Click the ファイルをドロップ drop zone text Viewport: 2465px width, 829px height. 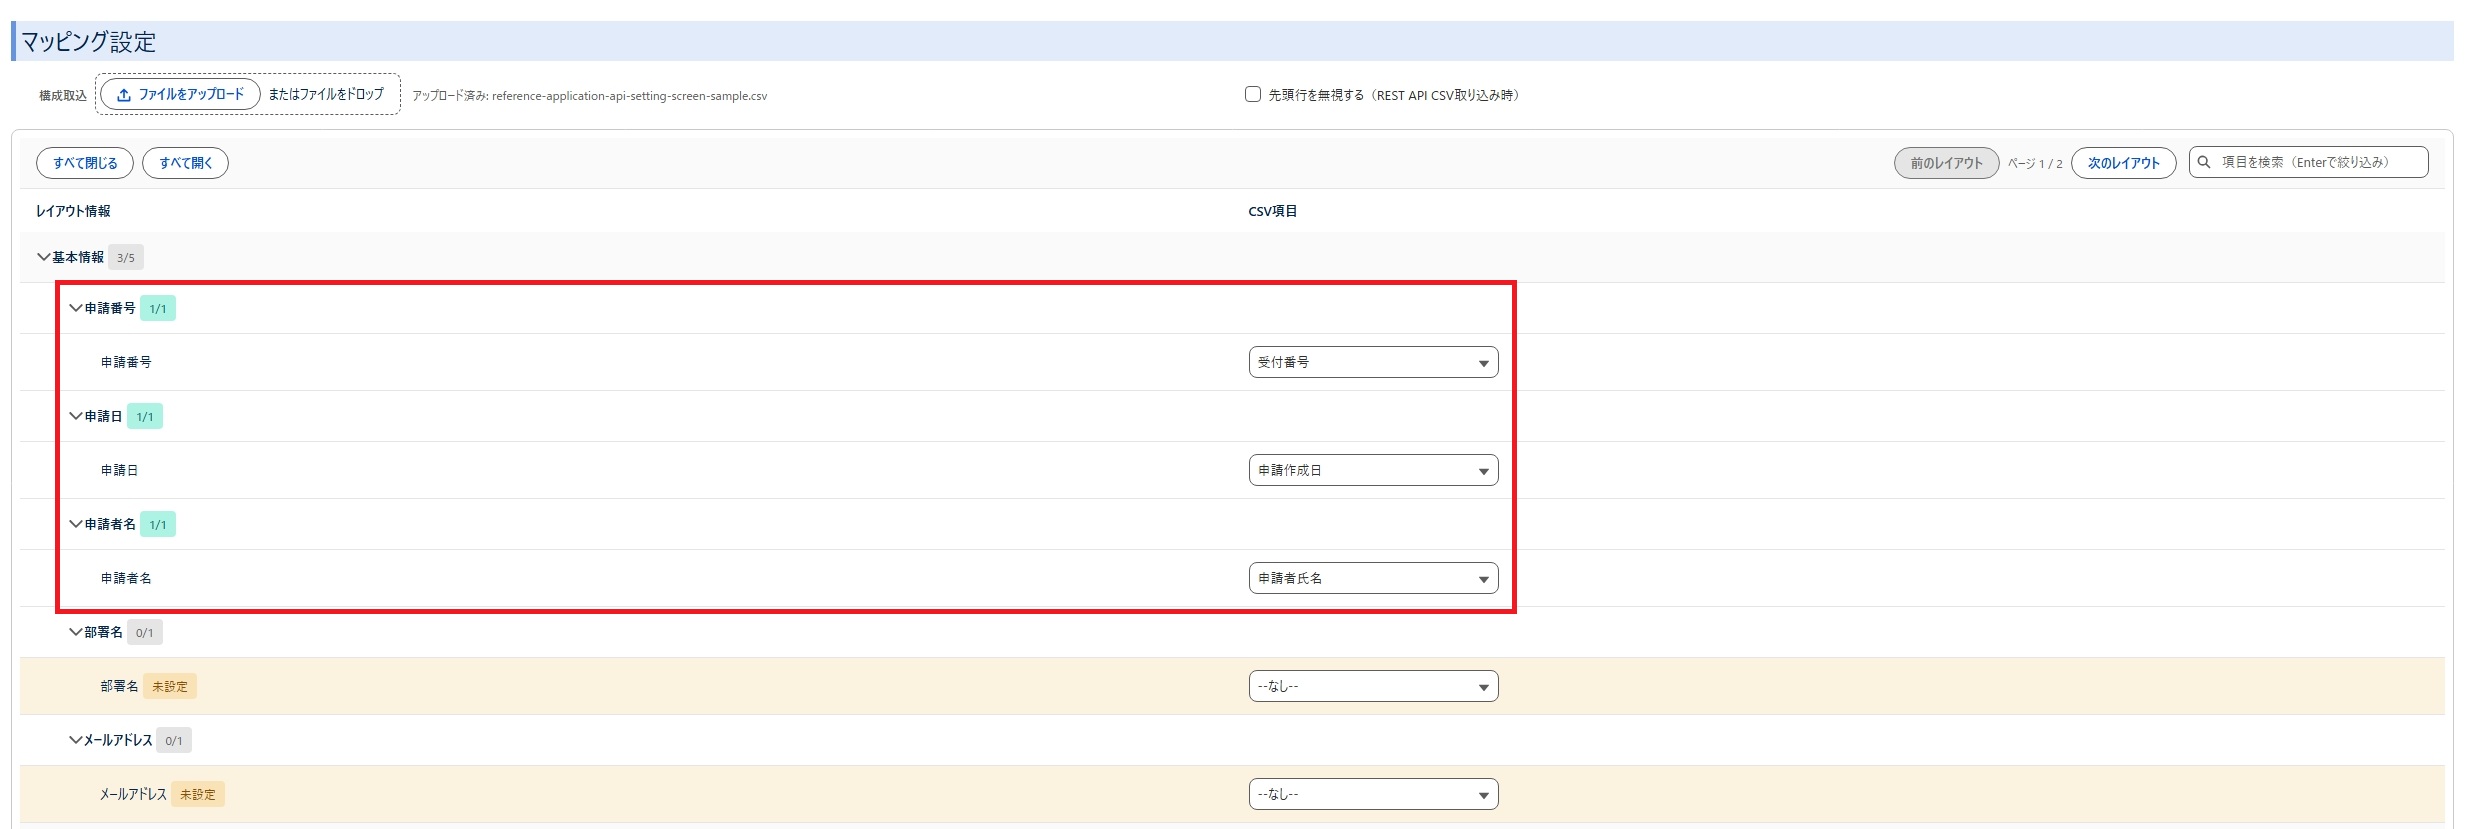pos(326,94)
